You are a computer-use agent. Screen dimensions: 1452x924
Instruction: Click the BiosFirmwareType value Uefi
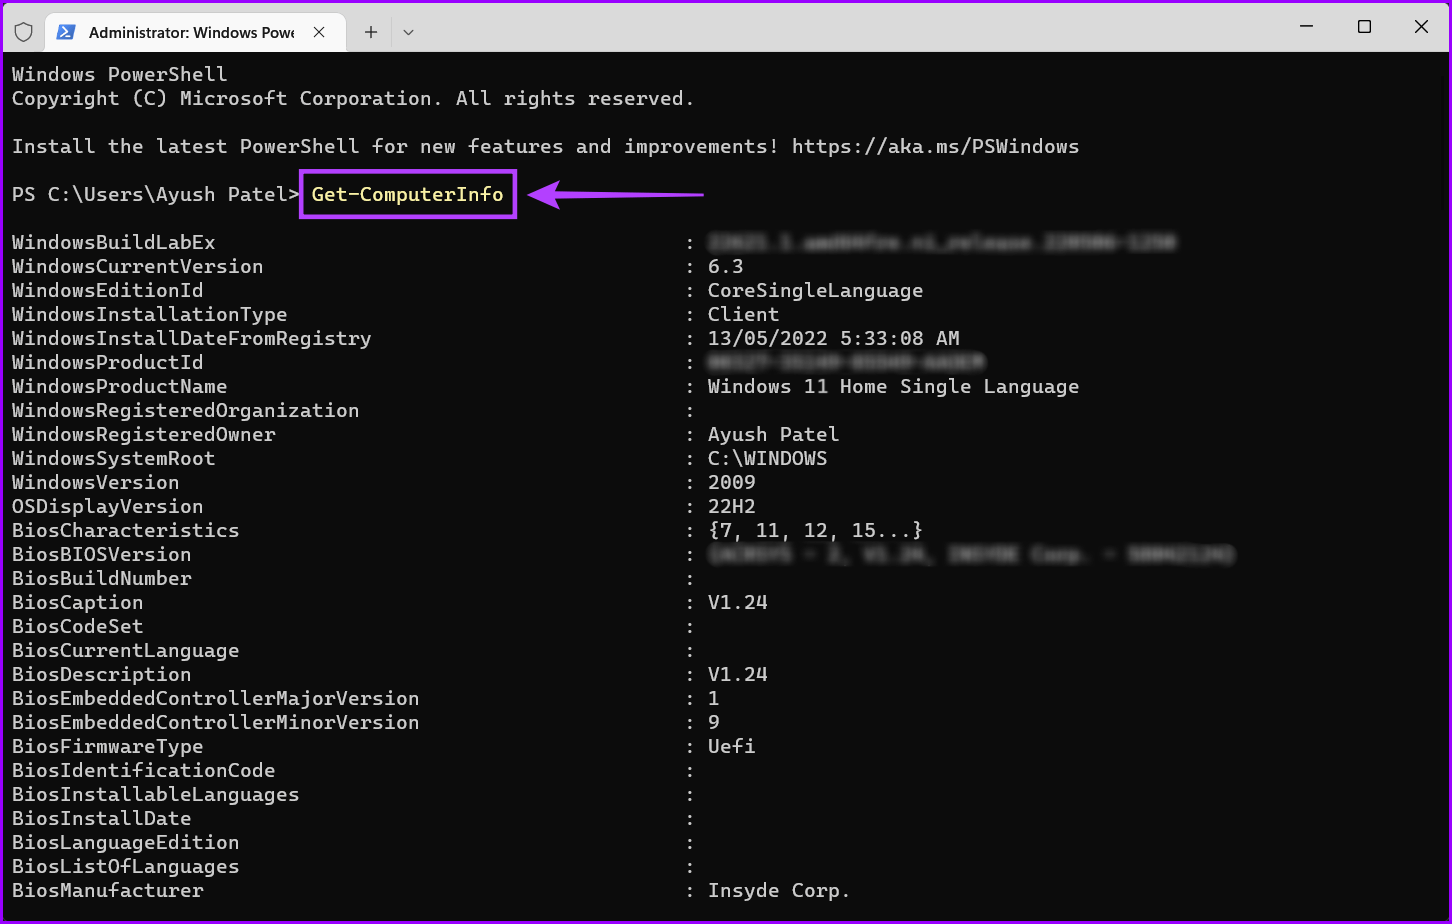tap(731, 746)
